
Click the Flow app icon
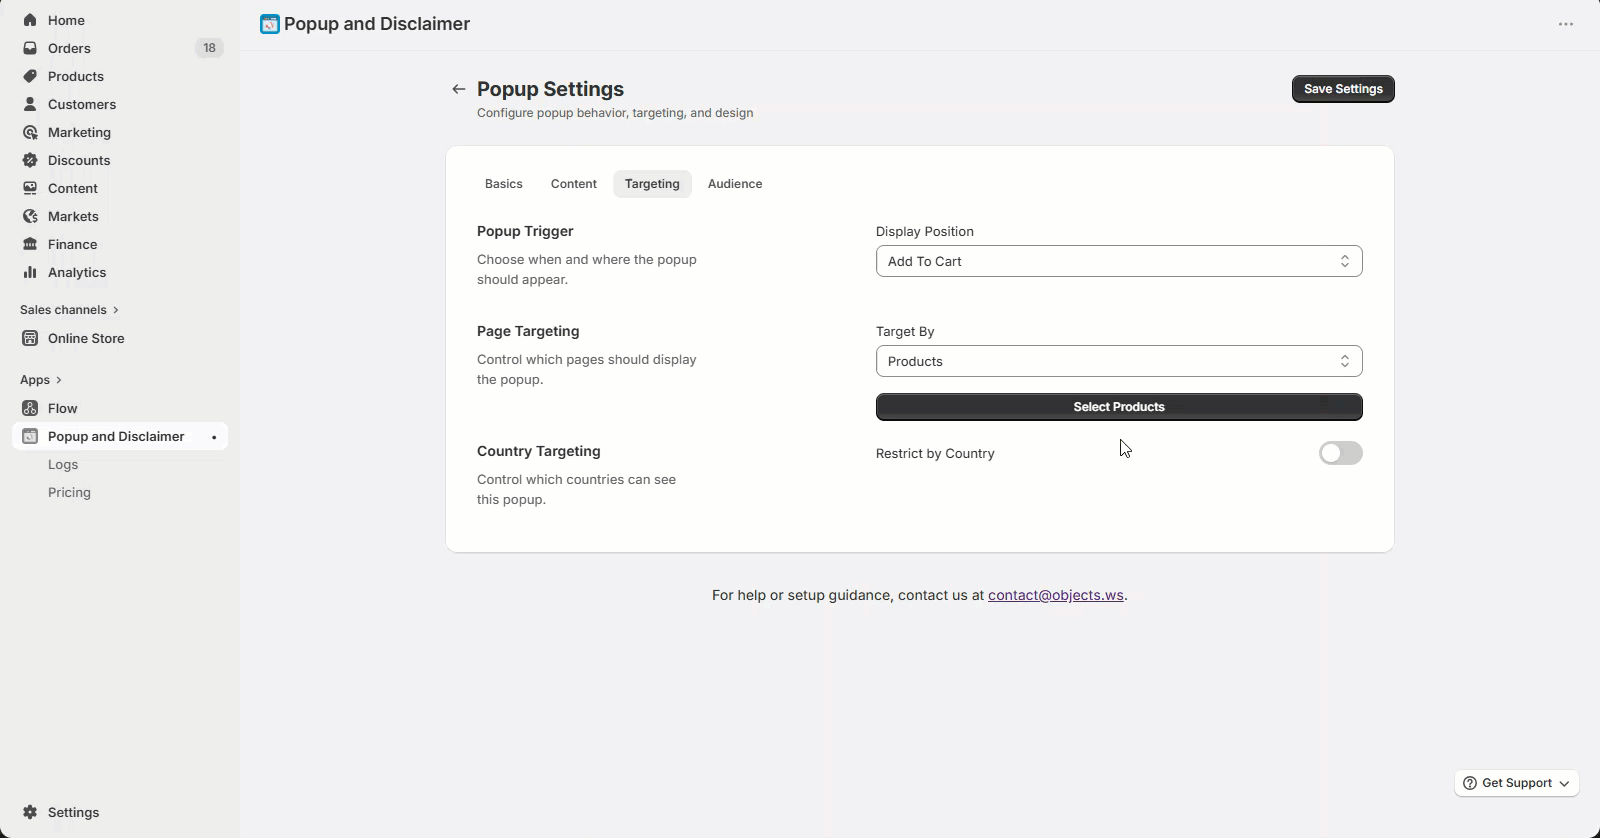(30, 408)
